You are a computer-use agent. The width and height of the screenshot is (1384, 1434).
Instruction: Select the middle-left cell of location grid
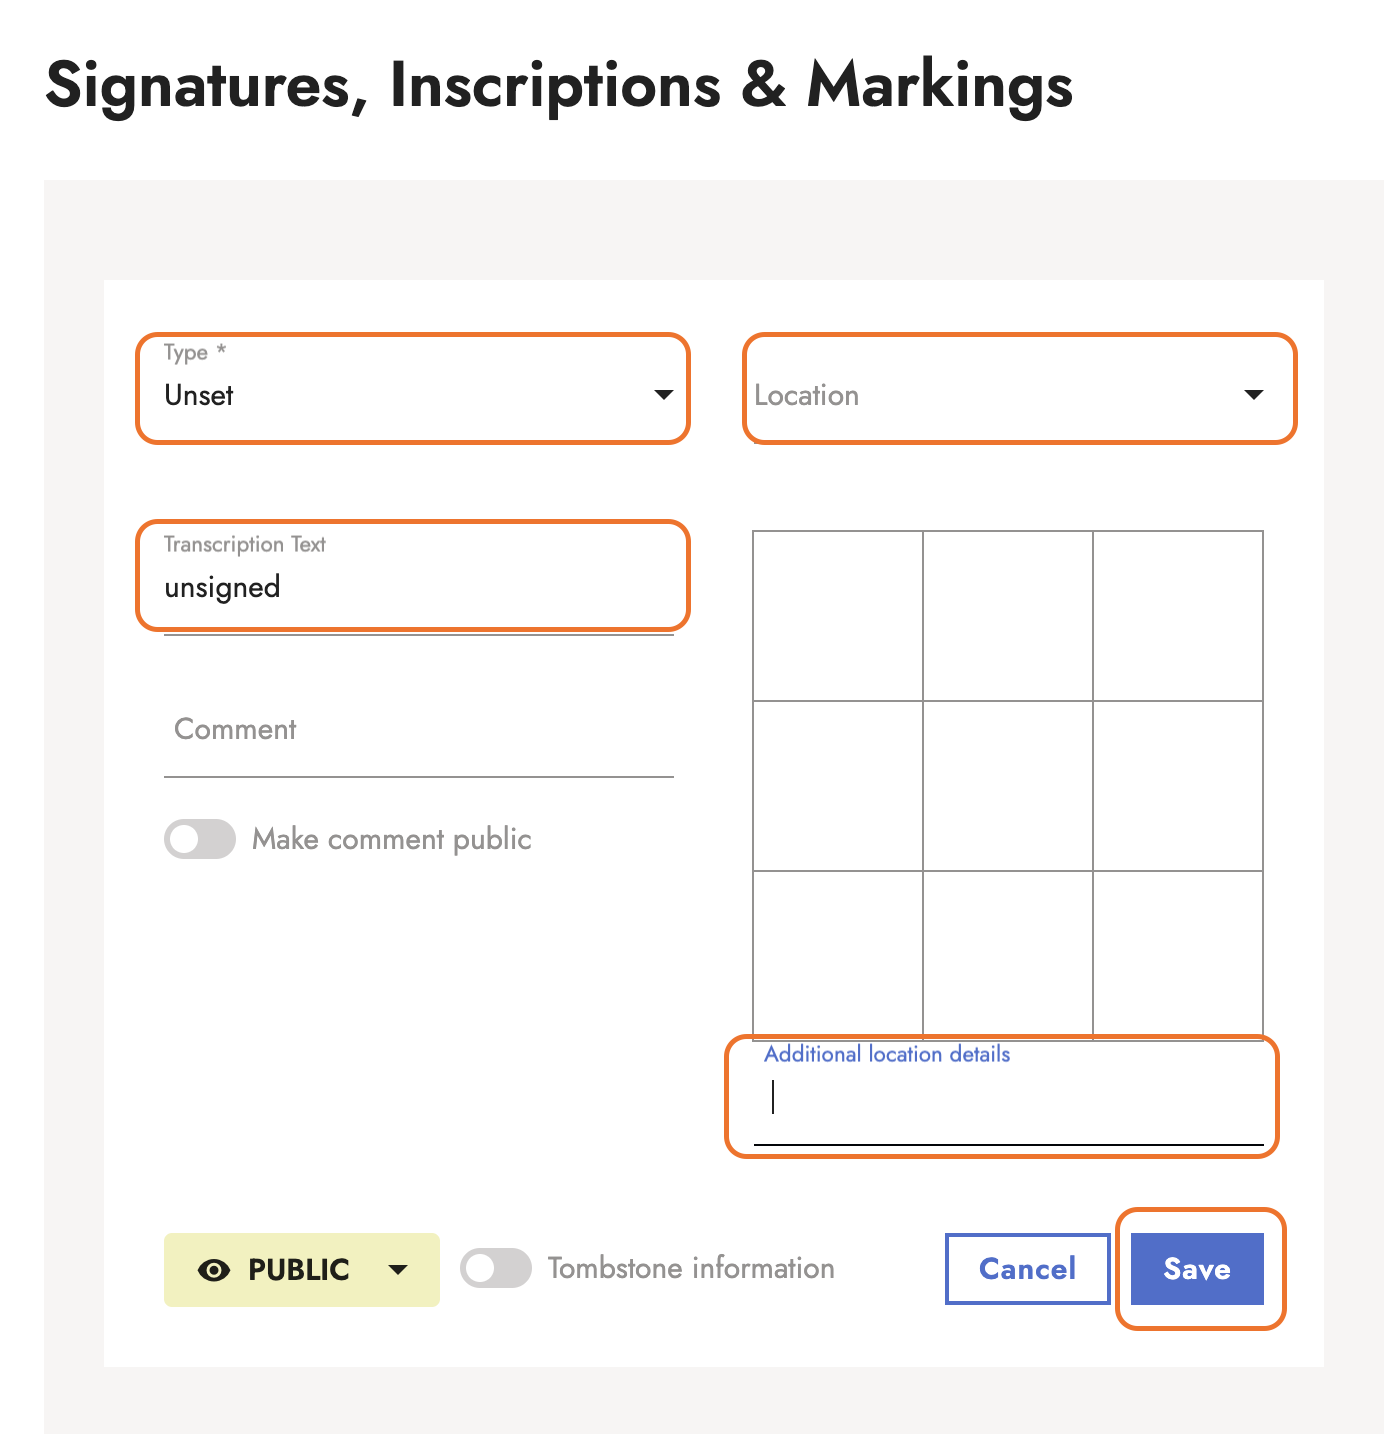(x=838, y=786)
